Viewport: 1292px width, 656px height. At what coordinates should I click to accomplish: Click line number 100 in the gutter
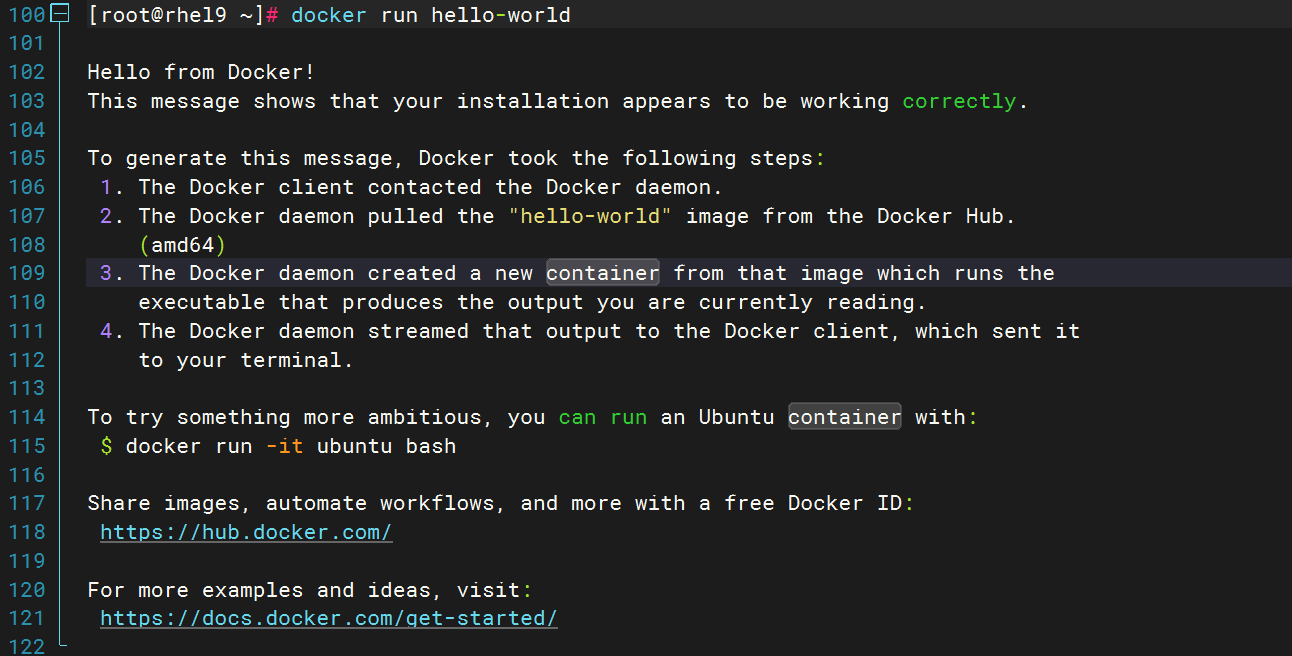click(x=26, y=15)
